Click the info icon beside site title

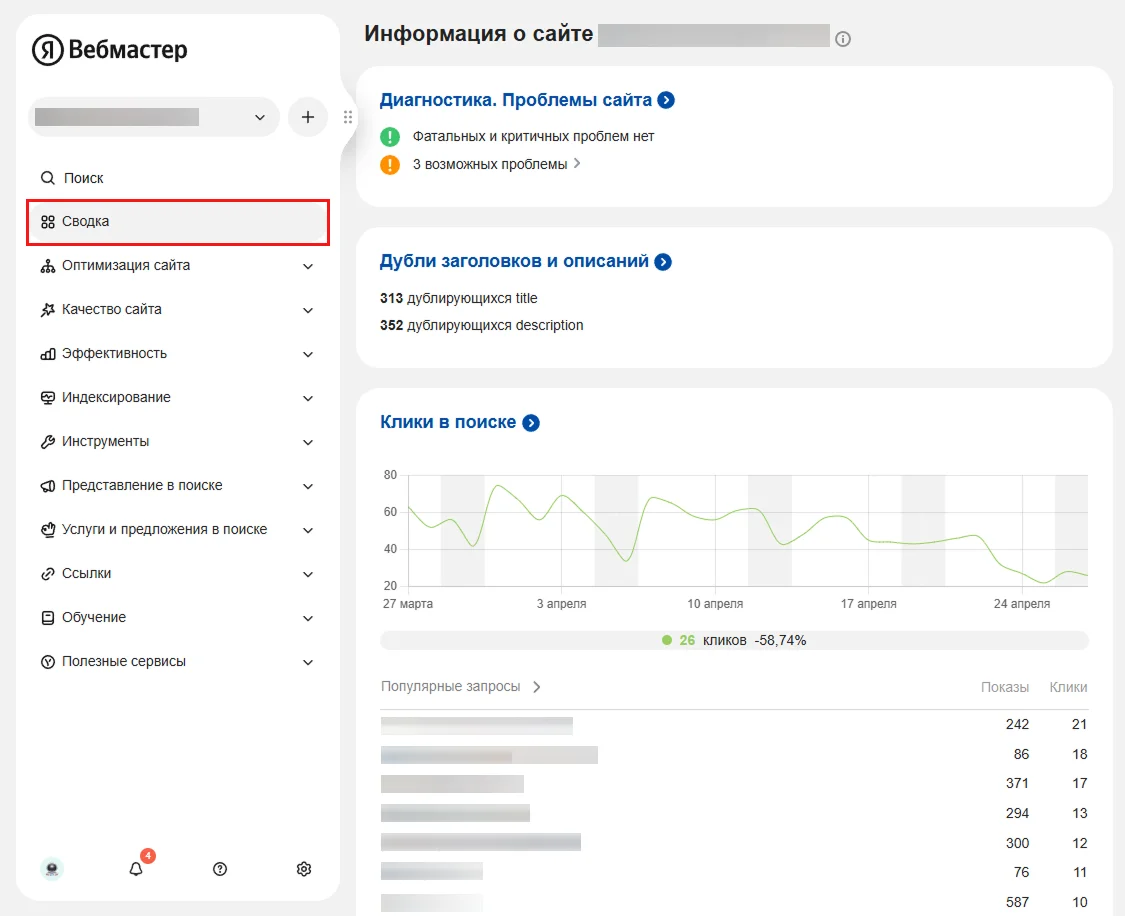coord(843,39)
